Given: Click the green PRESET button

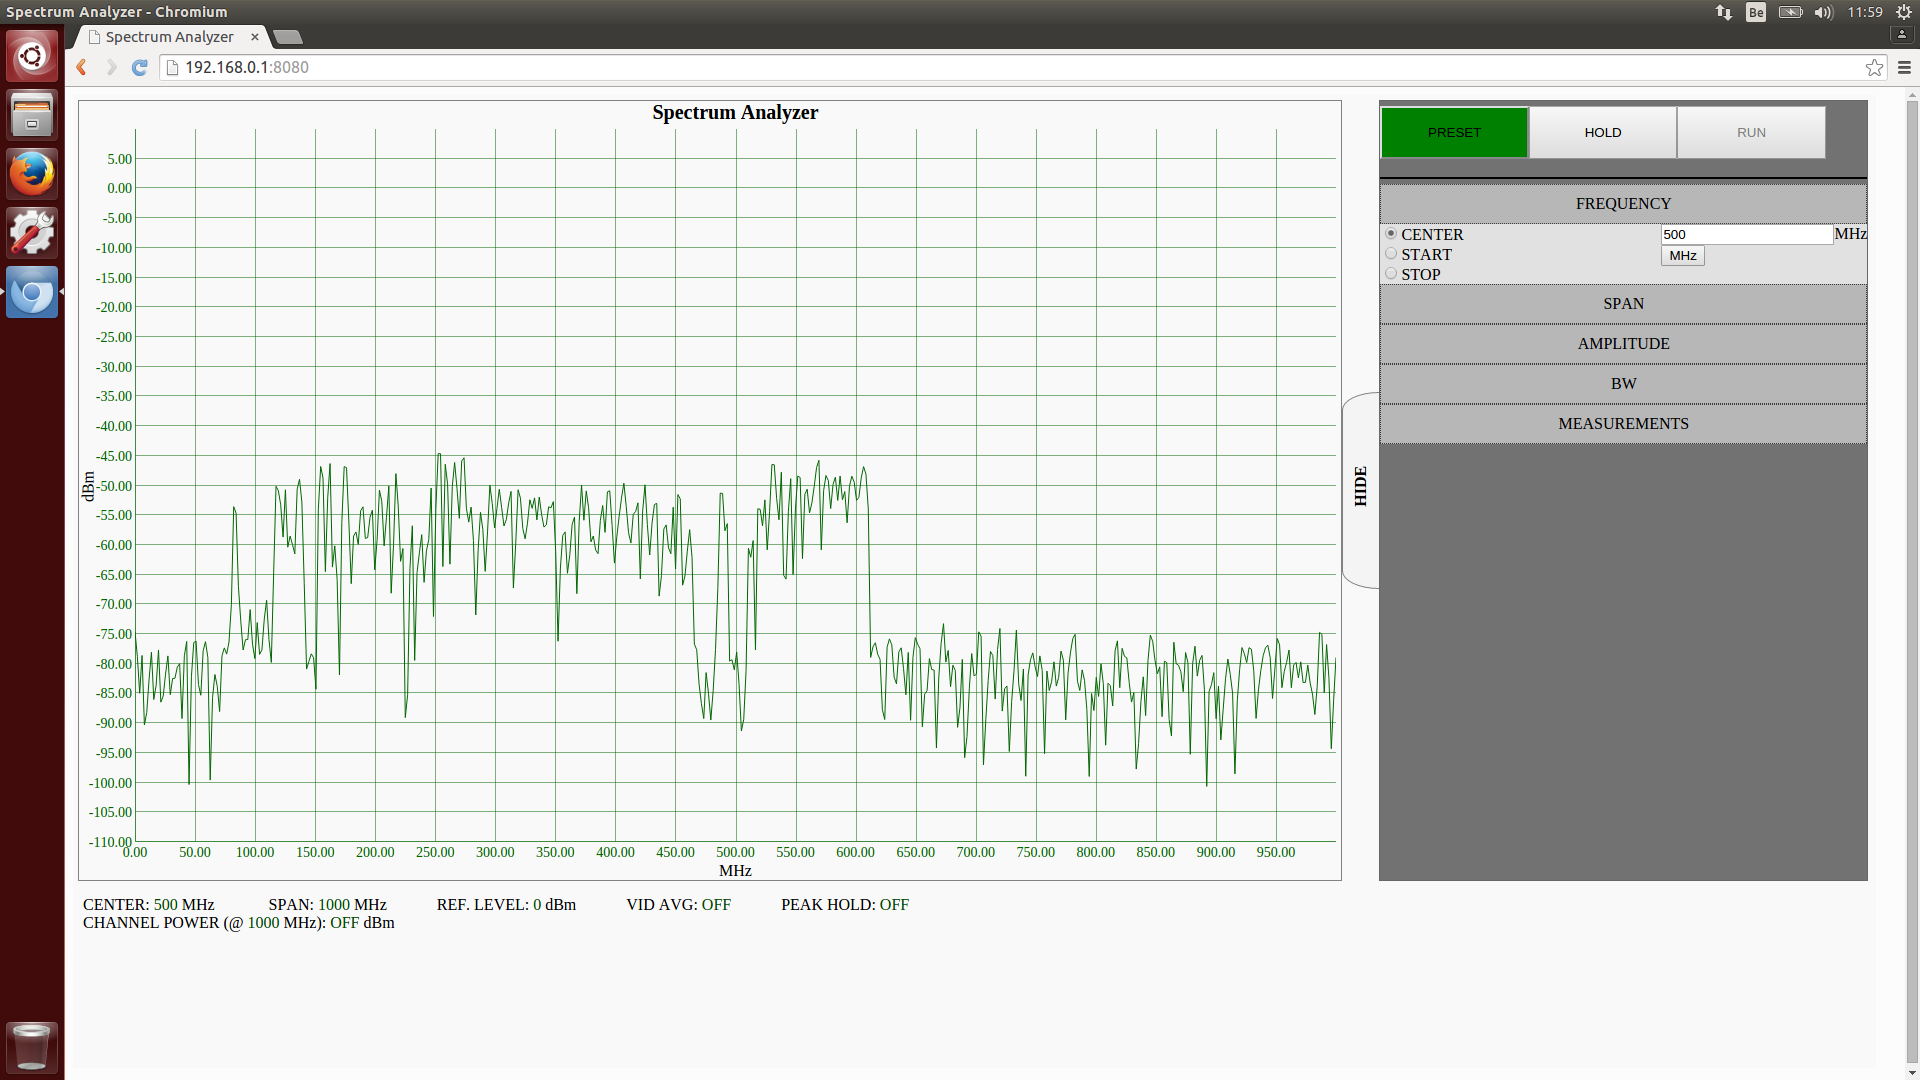Looking at the screenshot, I should click(x=1454, y=132).
